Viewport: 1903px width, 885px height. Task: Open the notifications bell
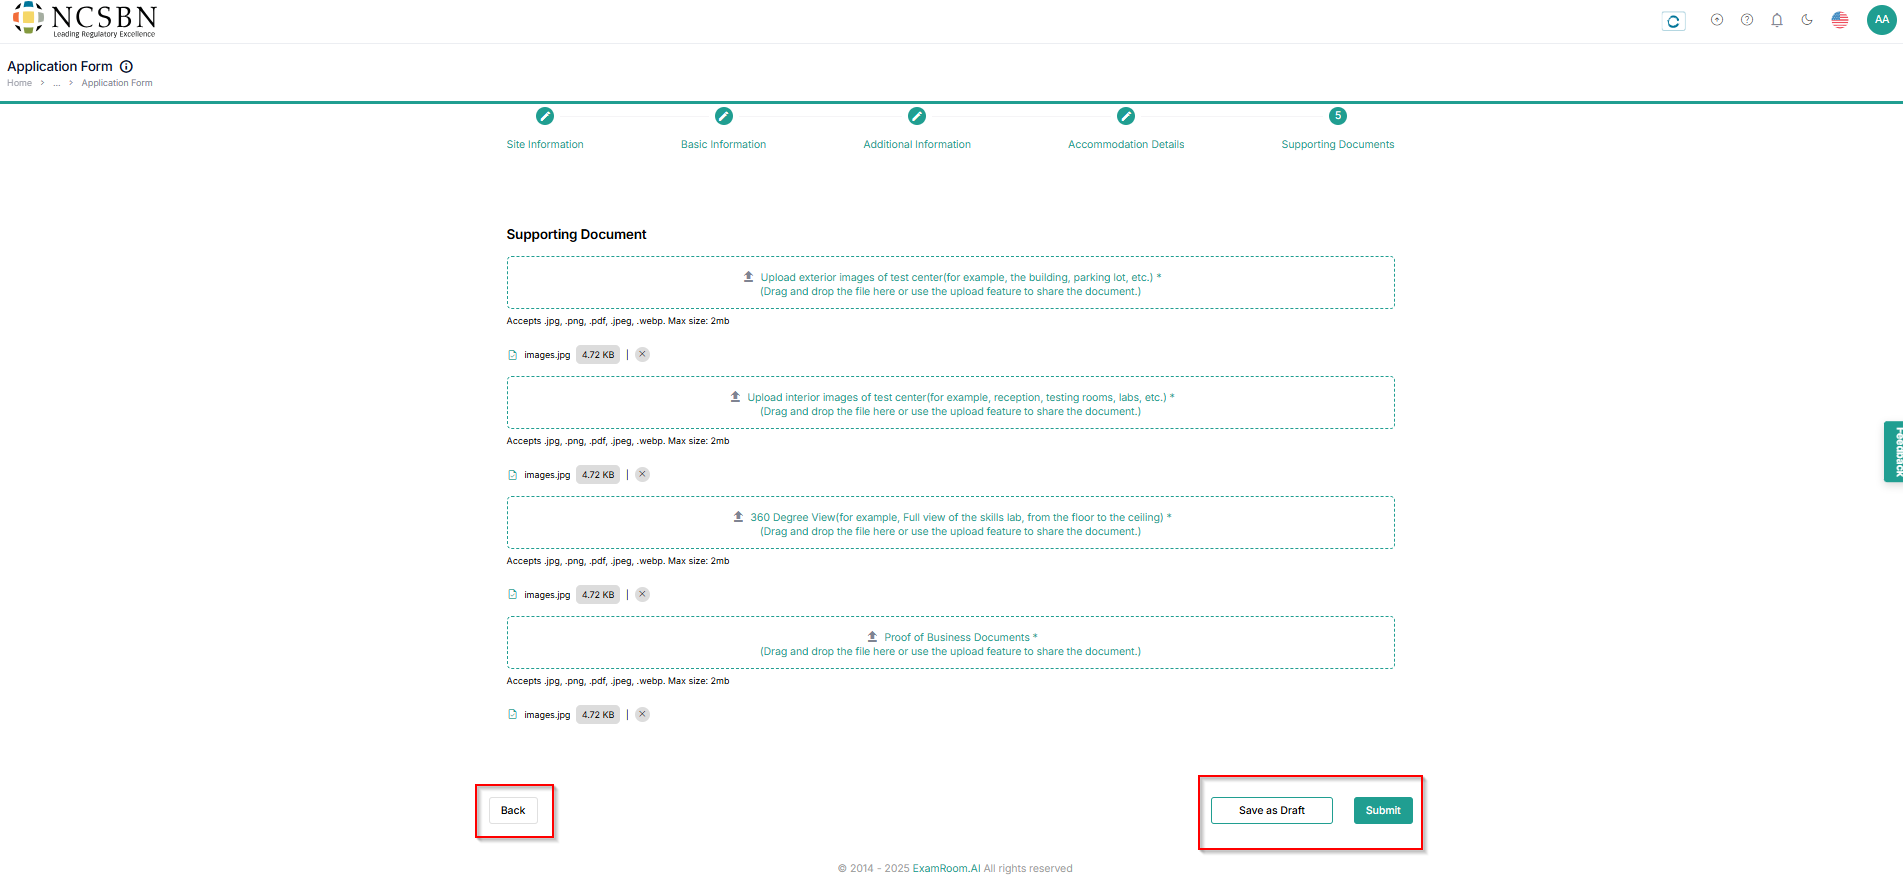[x=1777, y=20]
